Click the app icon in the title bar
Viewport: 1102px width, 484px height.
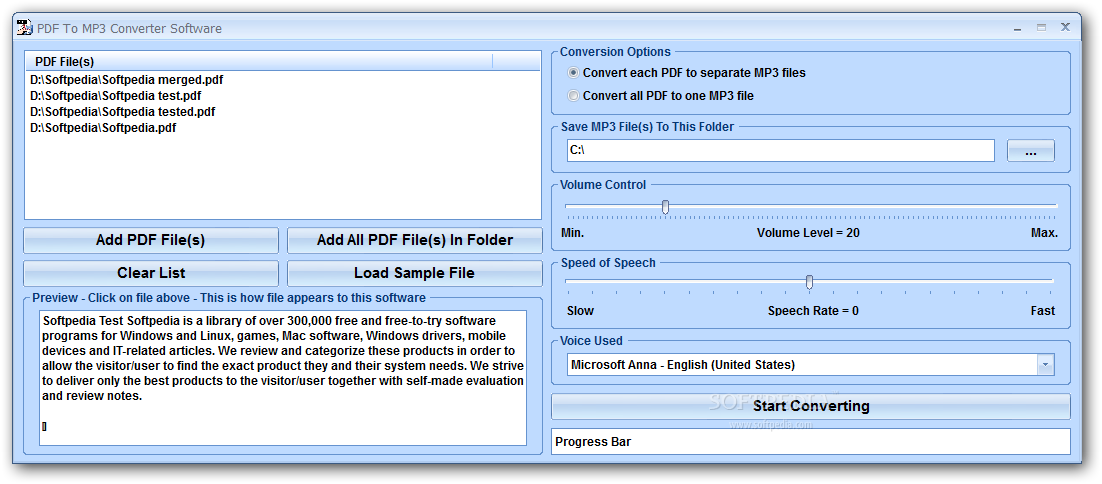coord(25,28)
